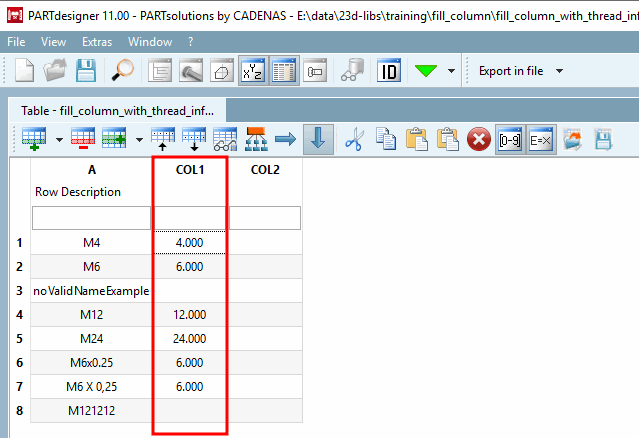
Task: Save with the floppy disk icon in main toolbar
Action: pos(86,70)
